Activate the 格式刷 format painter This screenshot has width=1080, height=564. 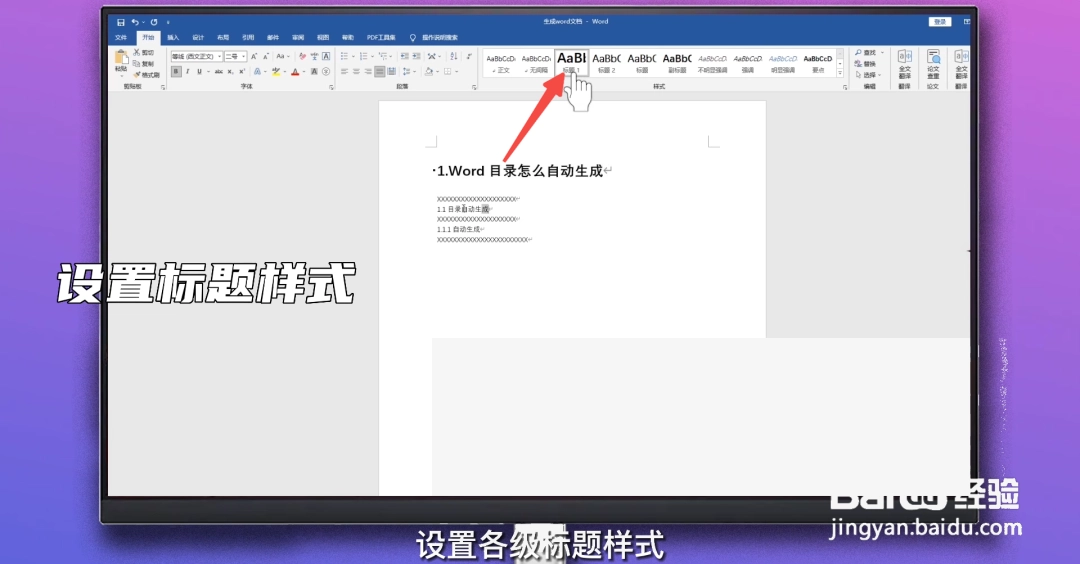click(147, 74)
